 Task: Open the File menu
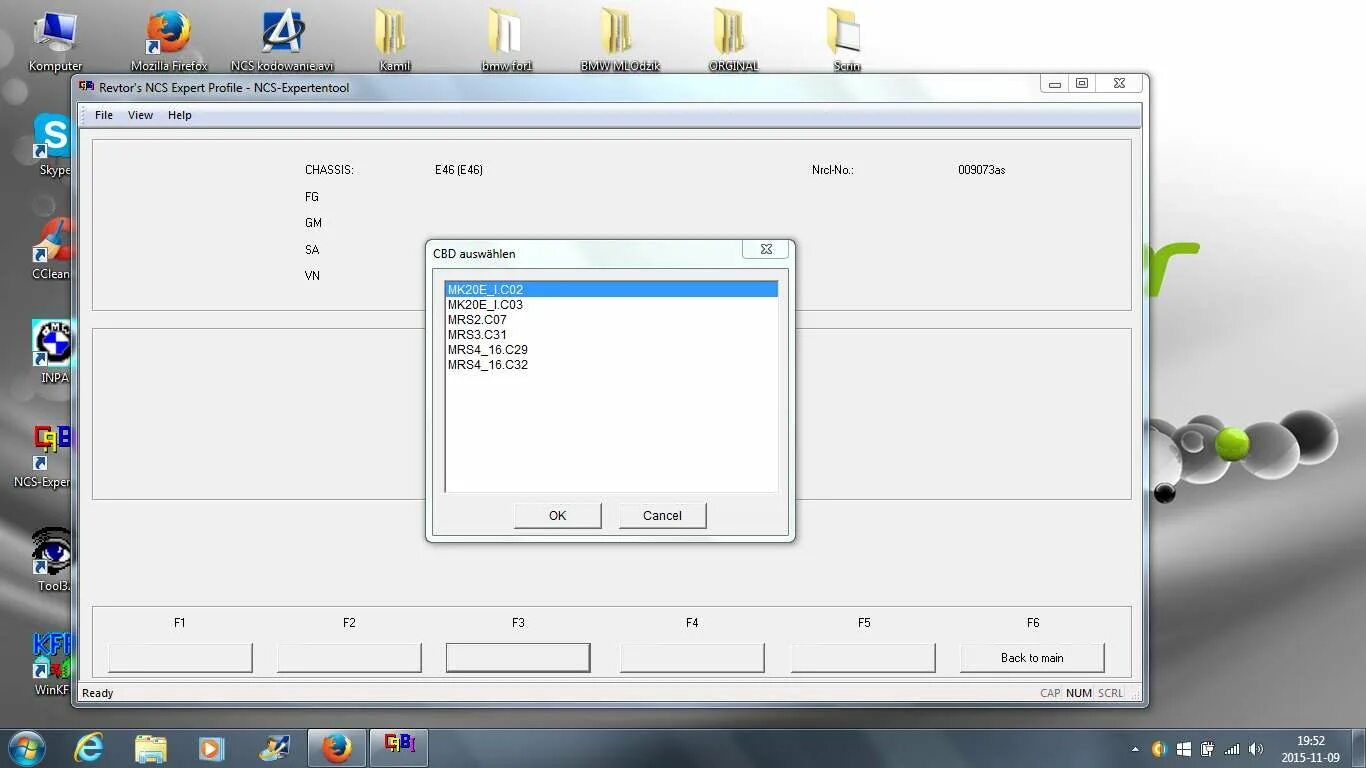point(104,115)
